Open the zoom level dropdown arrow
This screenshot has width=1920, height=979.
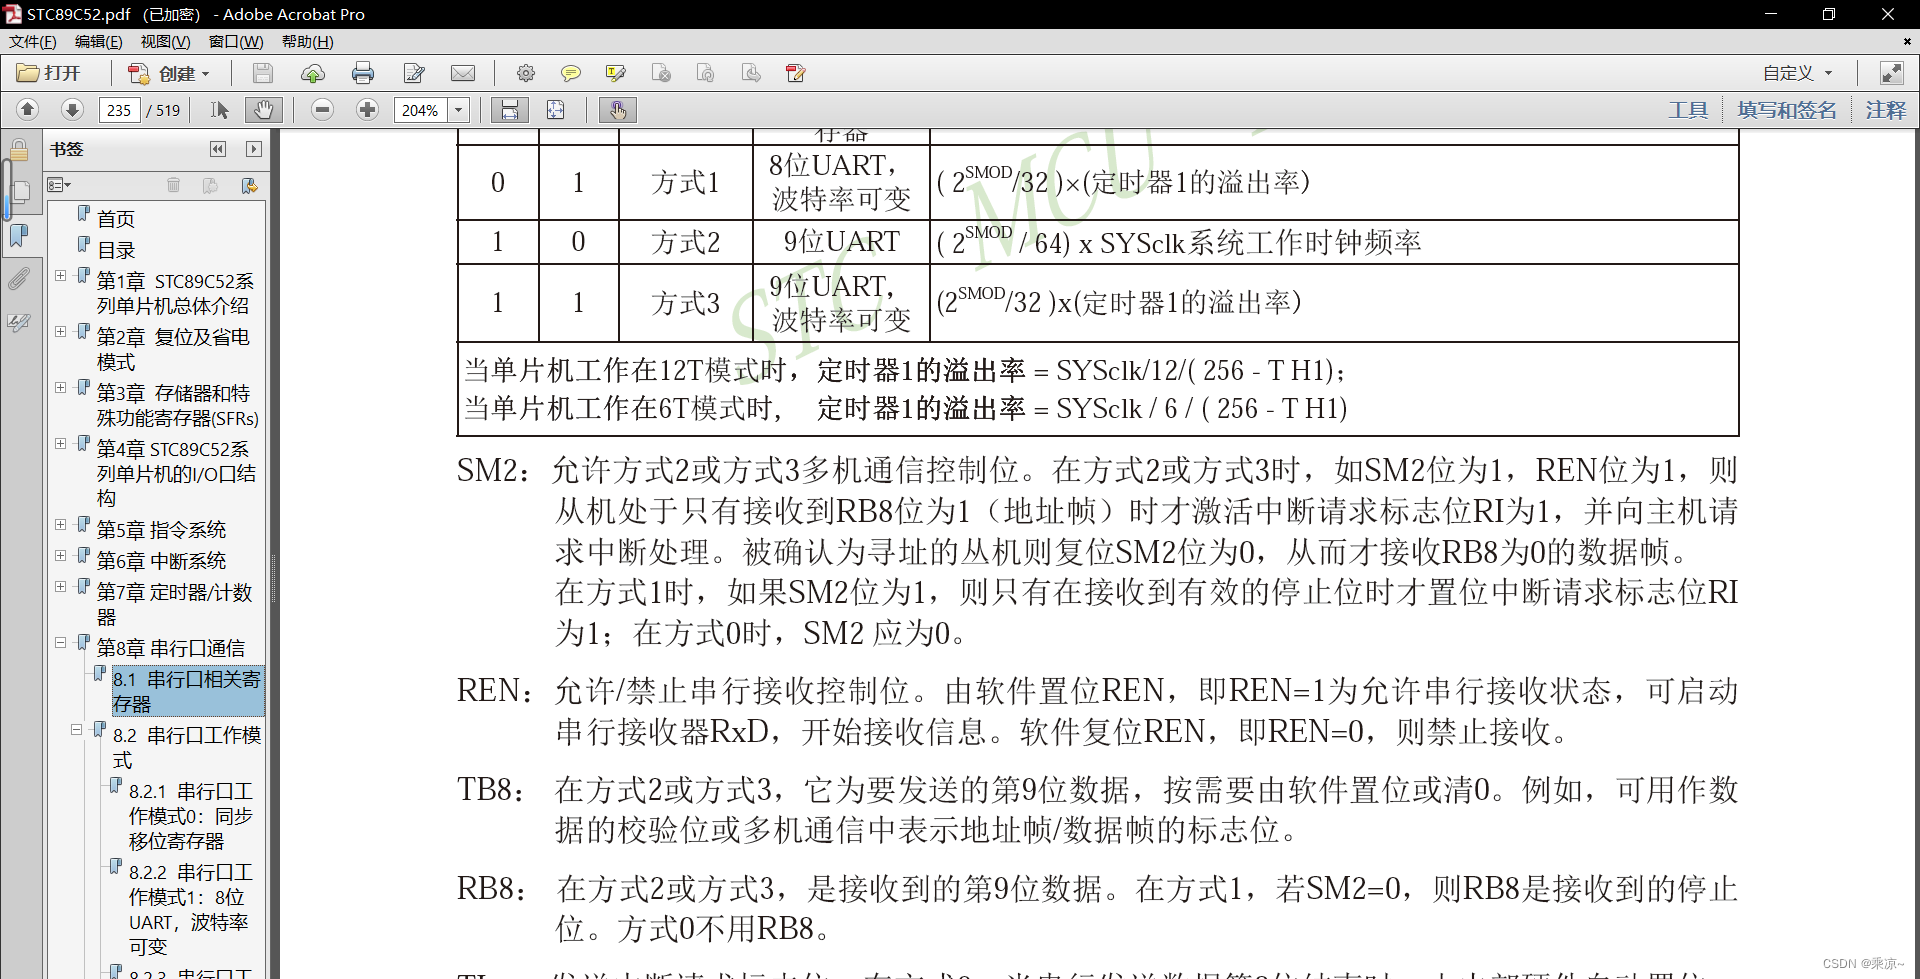point(459,110)
